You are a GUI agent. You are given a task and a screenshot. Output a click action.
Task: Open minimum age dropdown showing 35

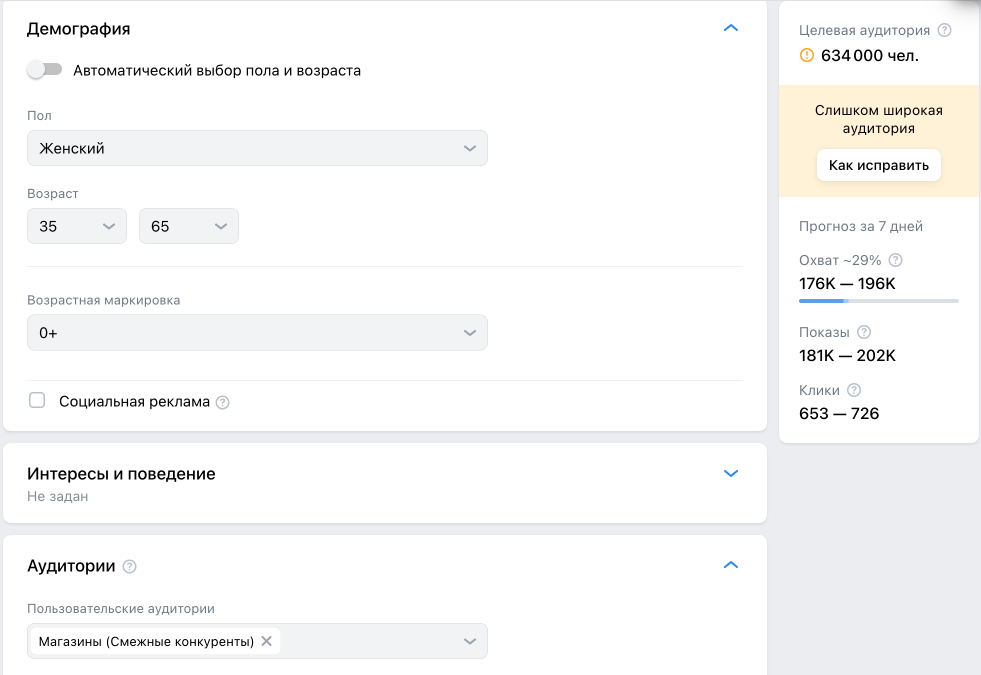77,226
